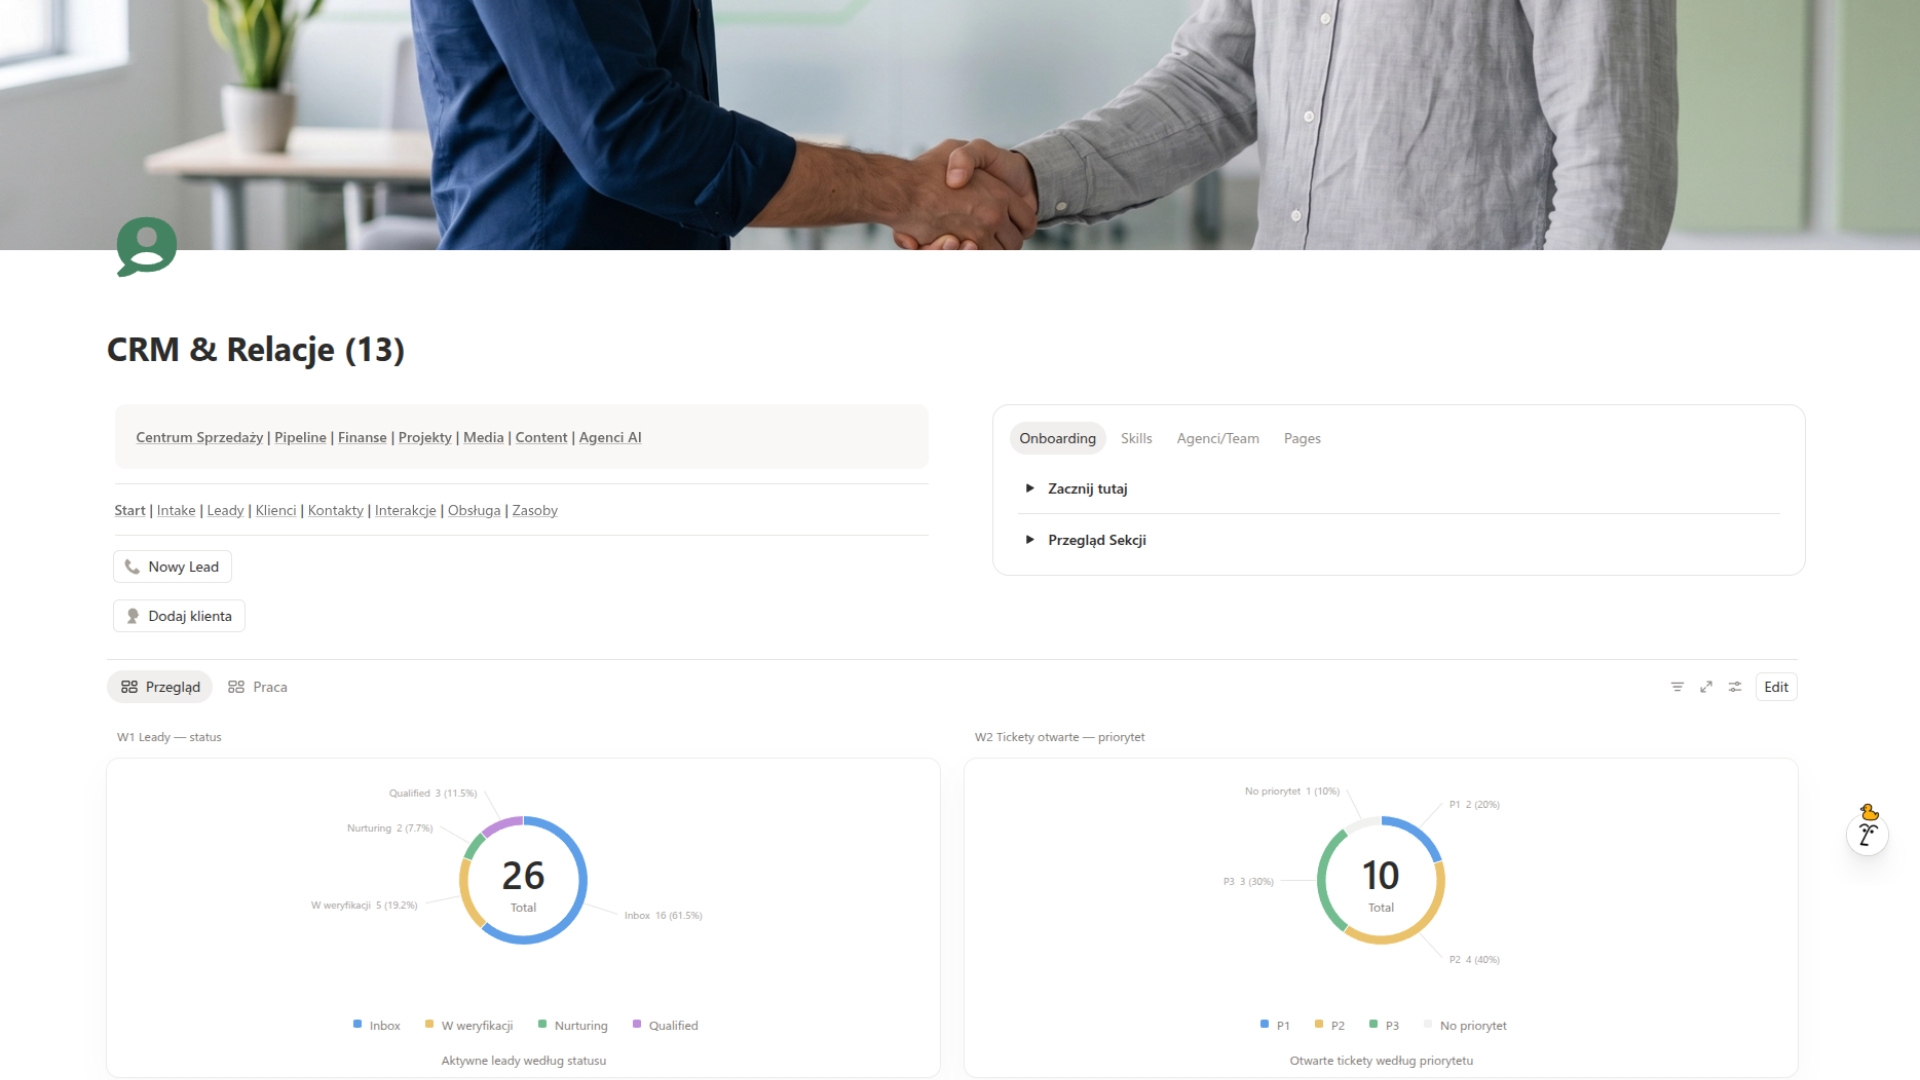Click the Qualified purple legend swatch

tap(636, 1024)
